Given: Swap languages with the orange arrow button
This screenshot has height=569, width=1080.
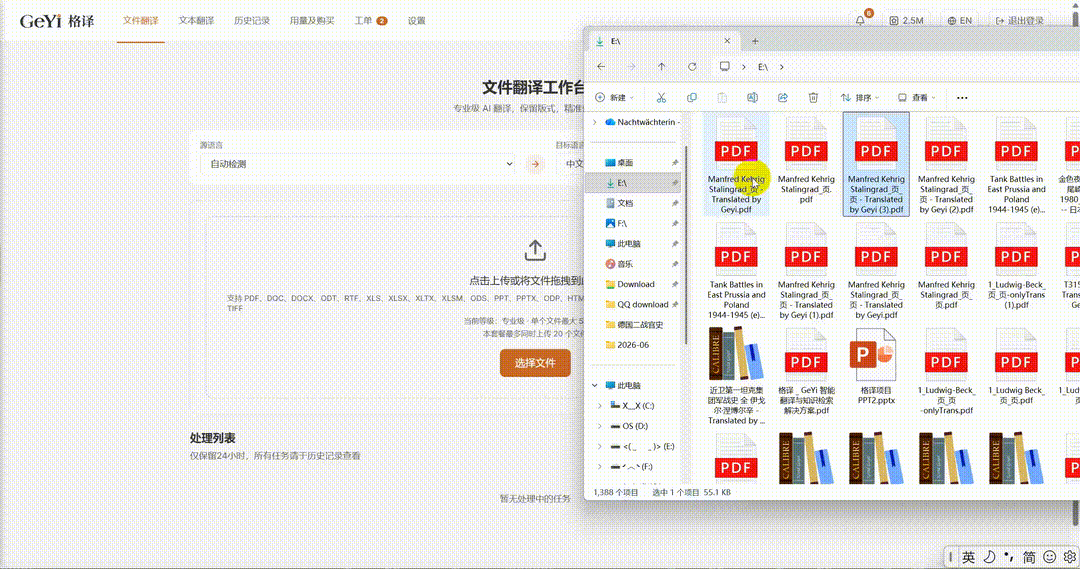Looking at the screenshot, I should (x=535, y=164).
